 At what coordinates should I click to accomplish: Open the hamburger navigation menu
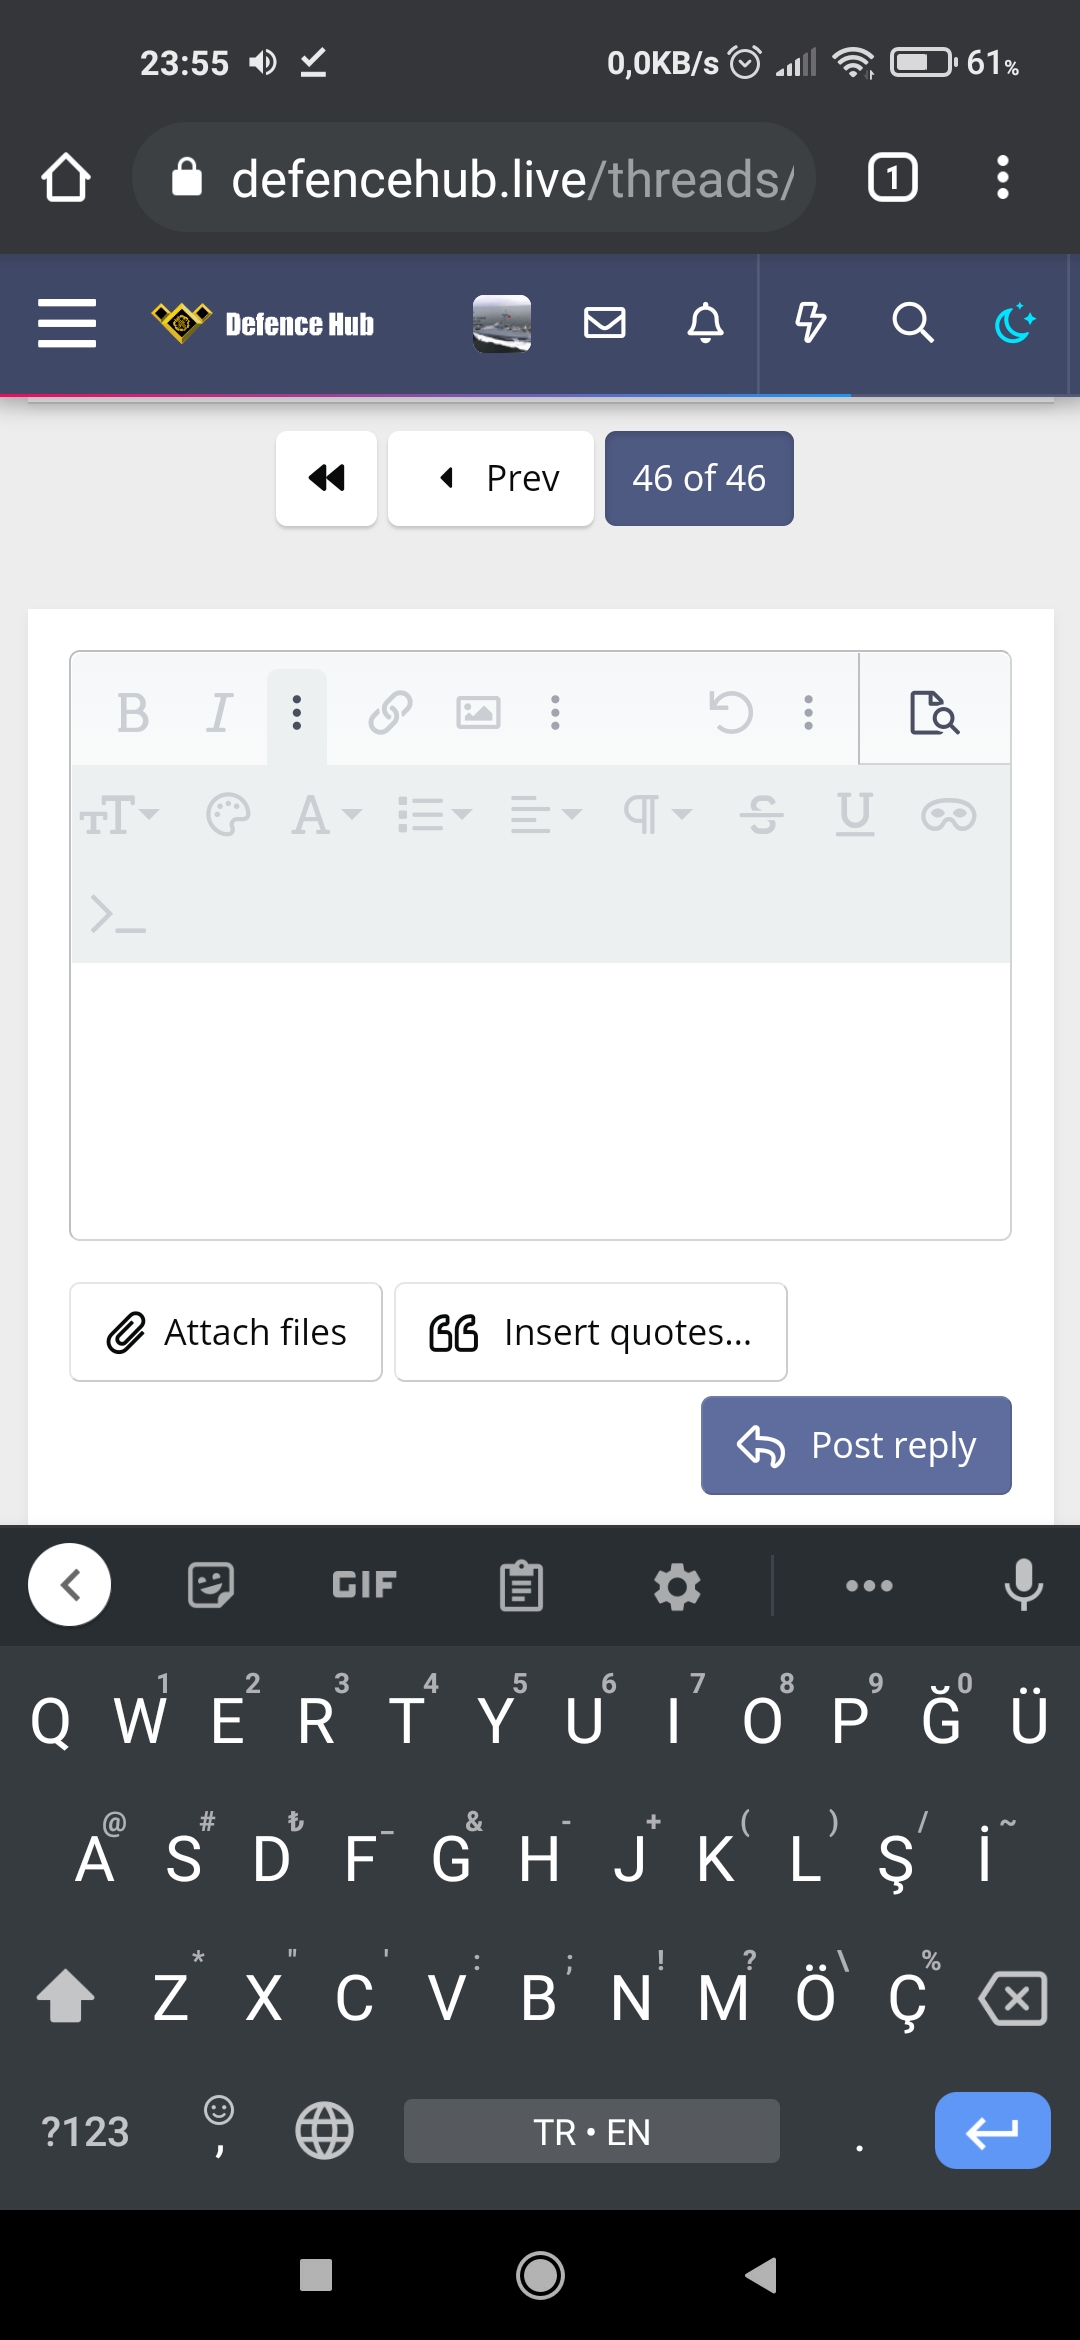pyautogui.click(x=67, y=323)
